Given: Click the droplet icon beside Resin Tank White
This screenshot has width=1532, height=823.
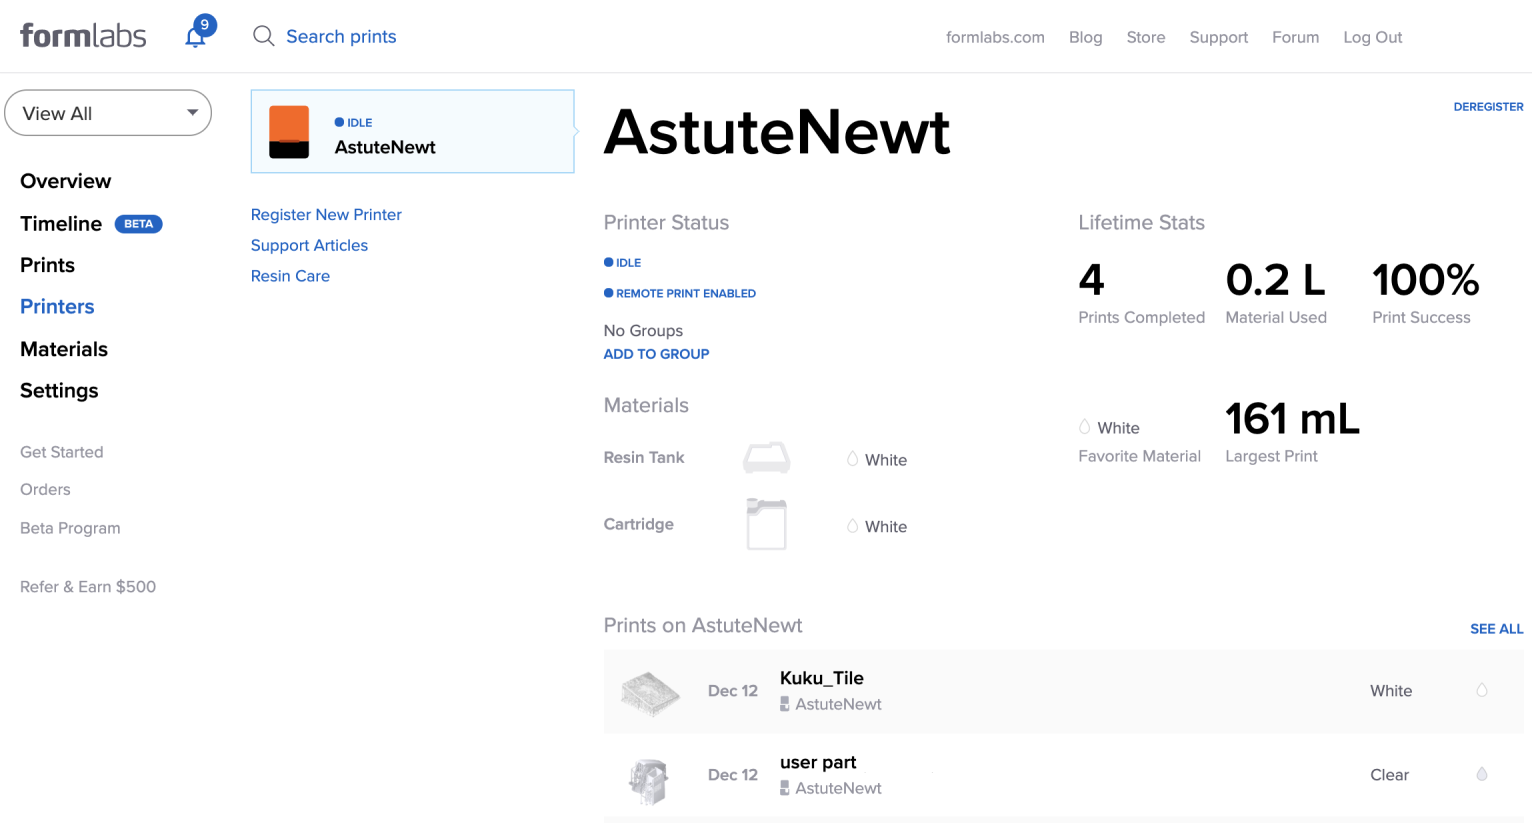Looking at the screenshot, I should click(x=852, y=459).
